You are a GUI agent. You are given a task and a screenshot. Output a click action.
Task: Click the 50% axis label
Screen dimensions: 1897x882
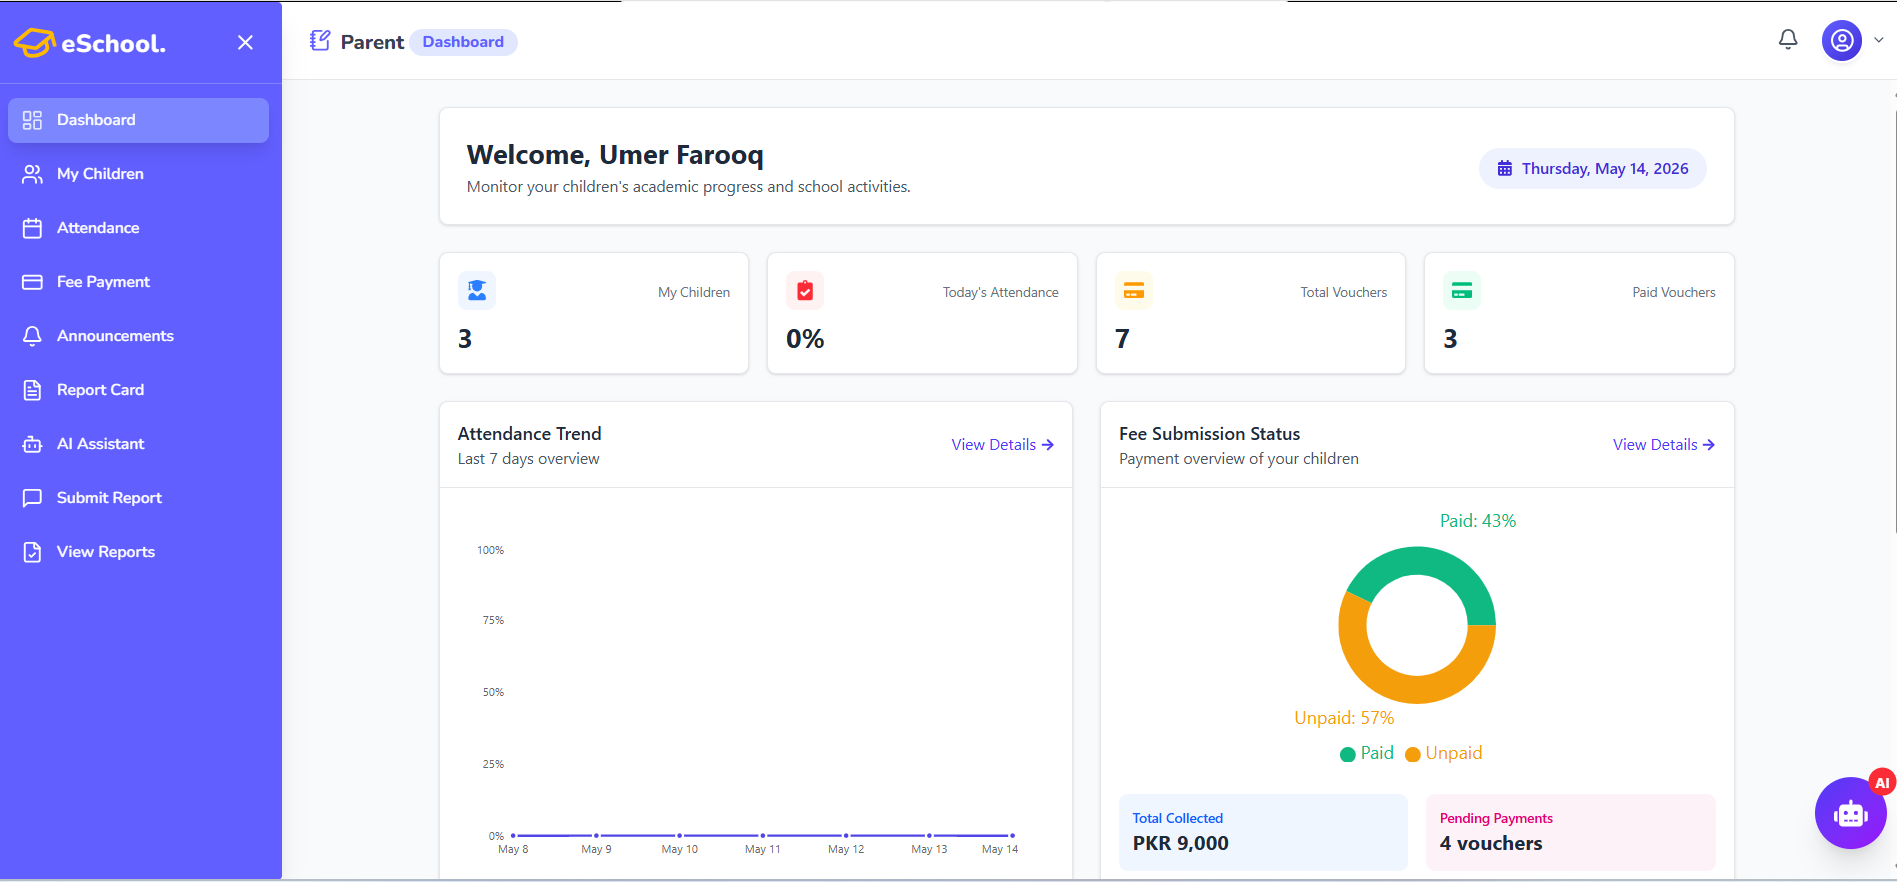click(493, 692)
